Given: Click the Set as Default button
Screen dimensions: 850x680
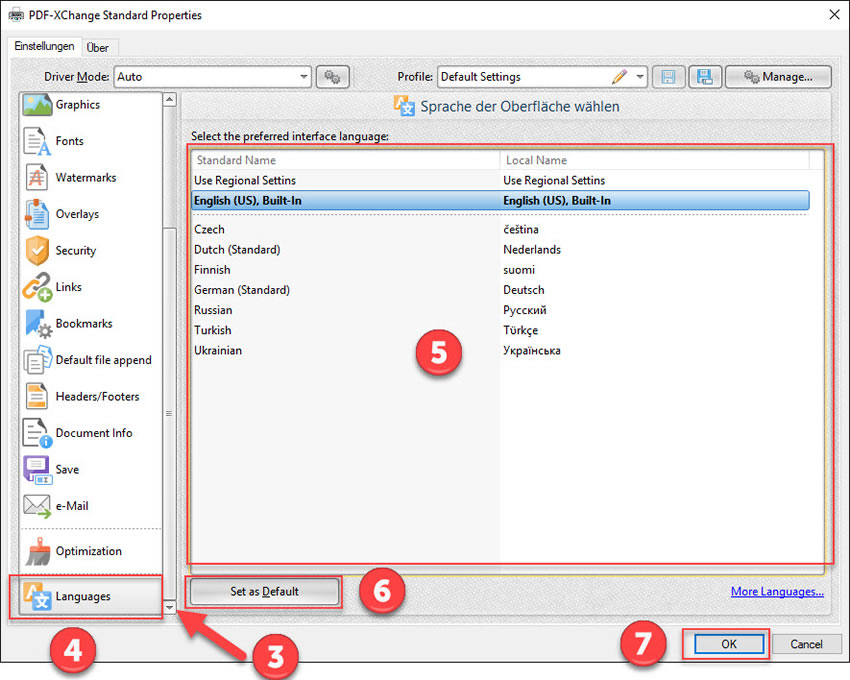Looking at the screenshot, I should pos(265,592).
